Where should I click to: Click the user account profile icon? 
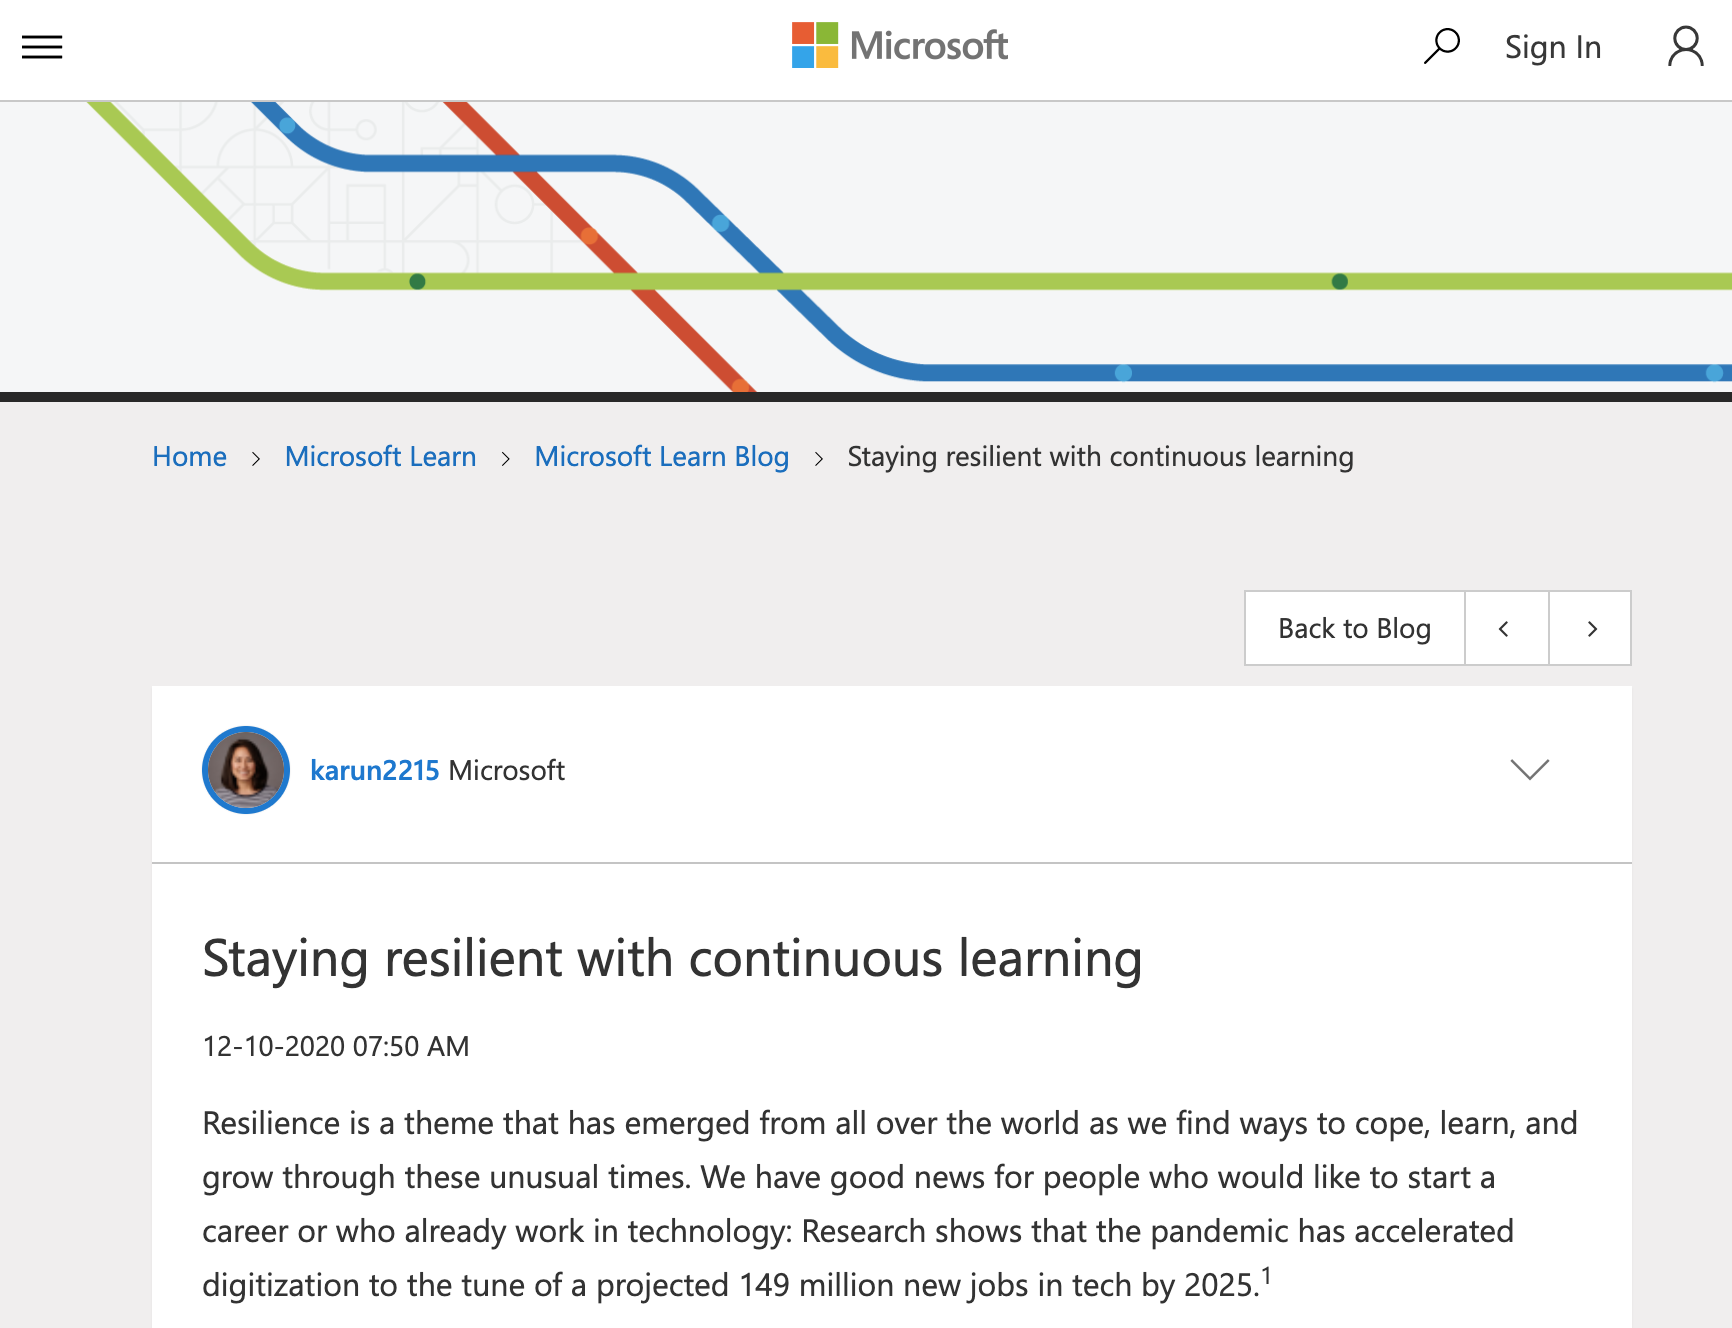click(1685, 47)
